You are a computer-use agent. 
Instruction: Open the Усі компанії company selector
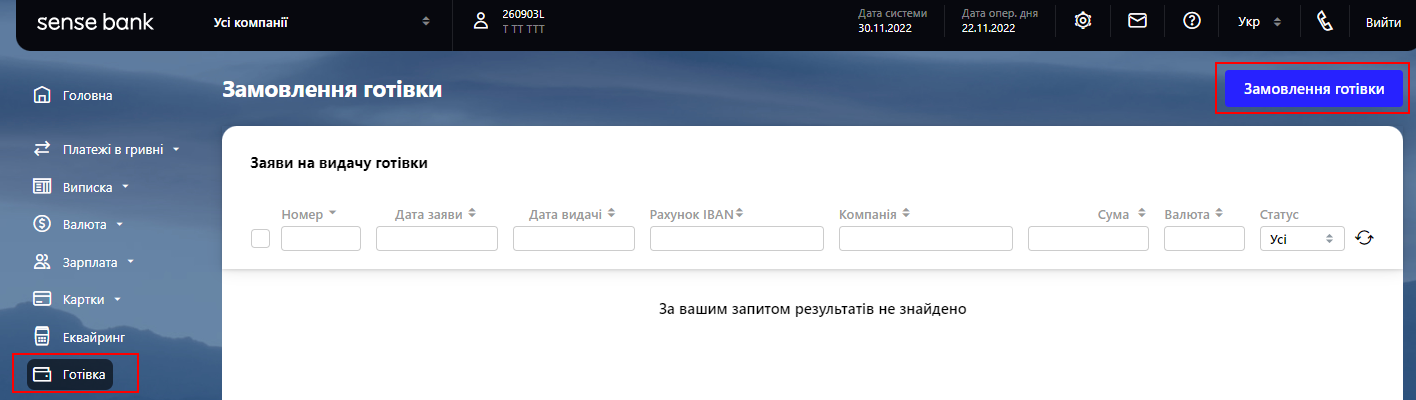click(x=322, y=21)
